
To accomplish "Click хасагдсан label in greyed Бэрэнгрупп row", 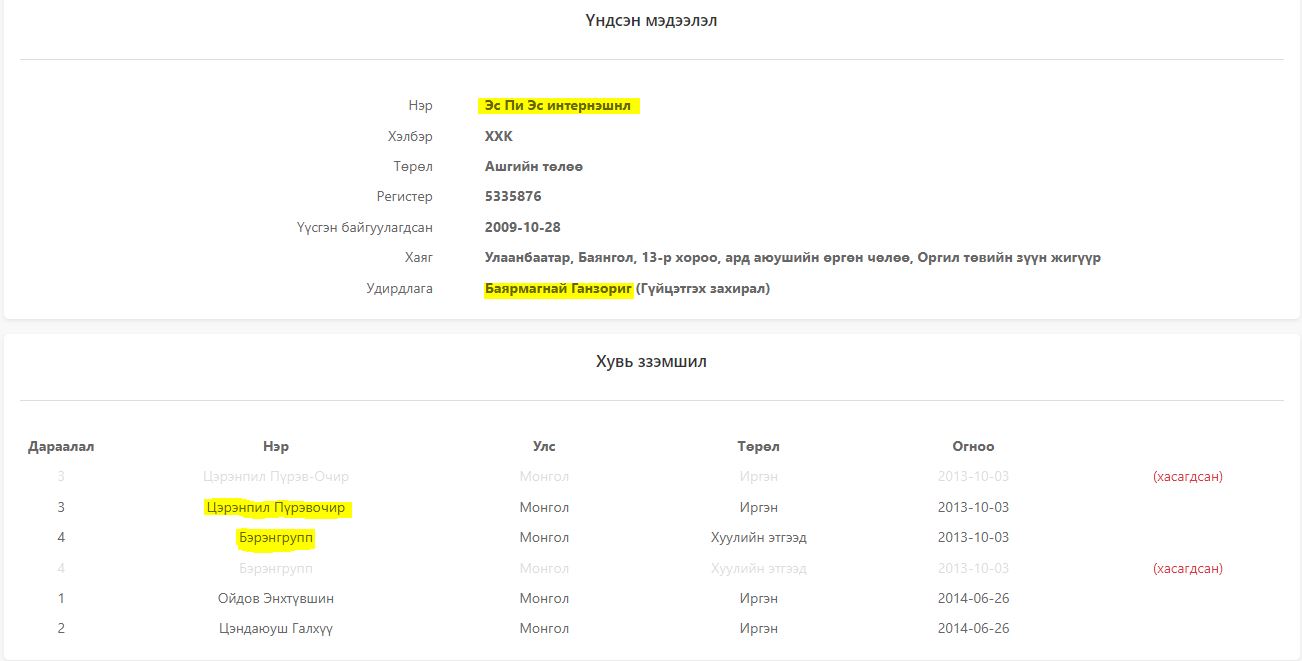I will click(1187, 569).
